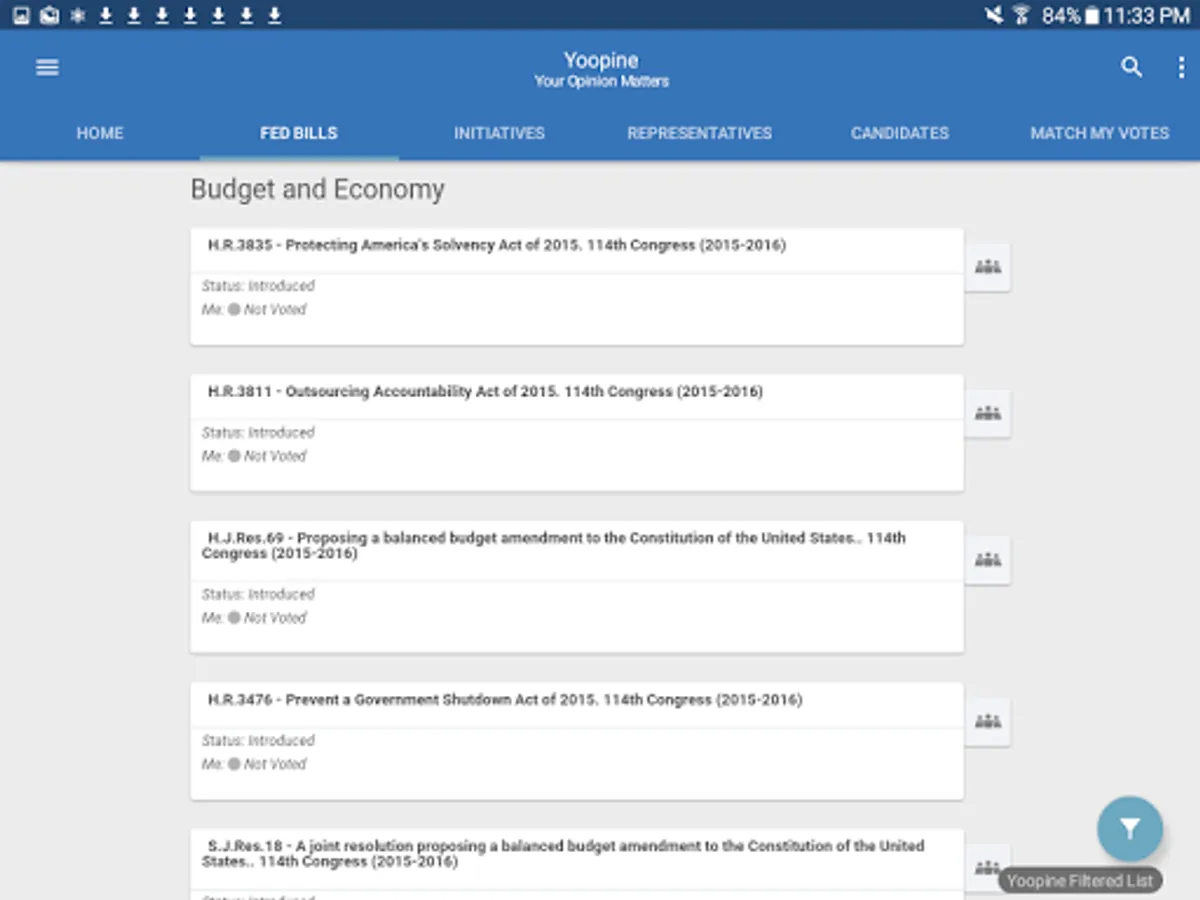Viewport: 1200px width, 900px height.
Task: Tap battery icon in status bar
Action: pyautogui.click(x=1092, y=15)
